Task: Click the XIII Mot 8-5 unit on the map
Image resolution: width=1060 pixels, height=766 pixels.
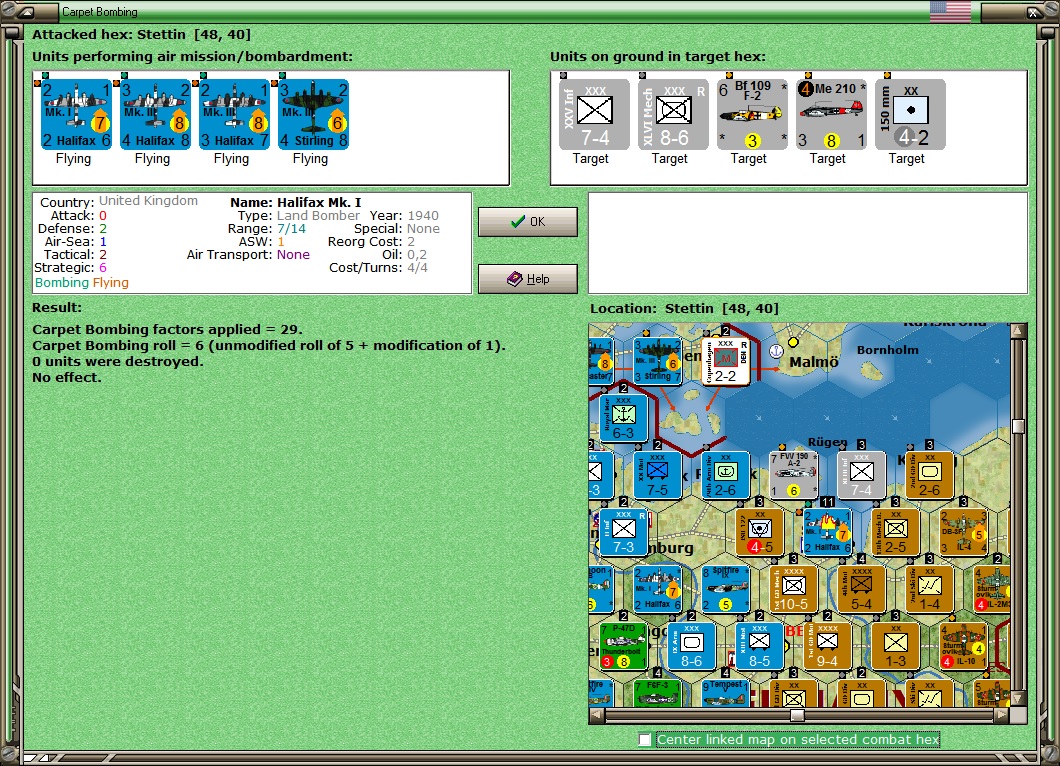Action: [x=760, y=646]
